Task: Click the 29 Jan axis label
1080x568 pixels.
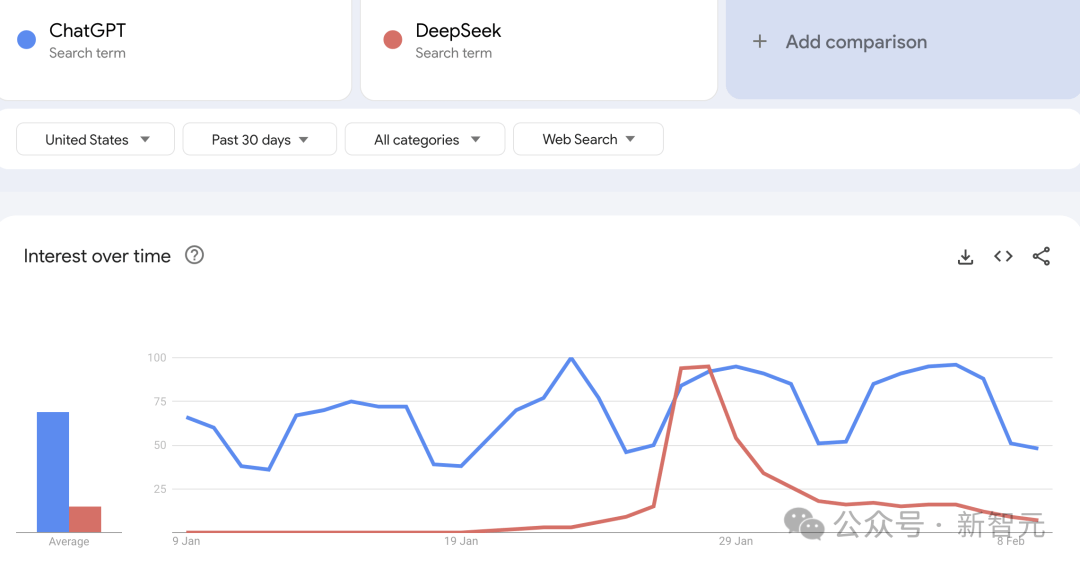Action: pyautogui.click(x=736, y=541)
